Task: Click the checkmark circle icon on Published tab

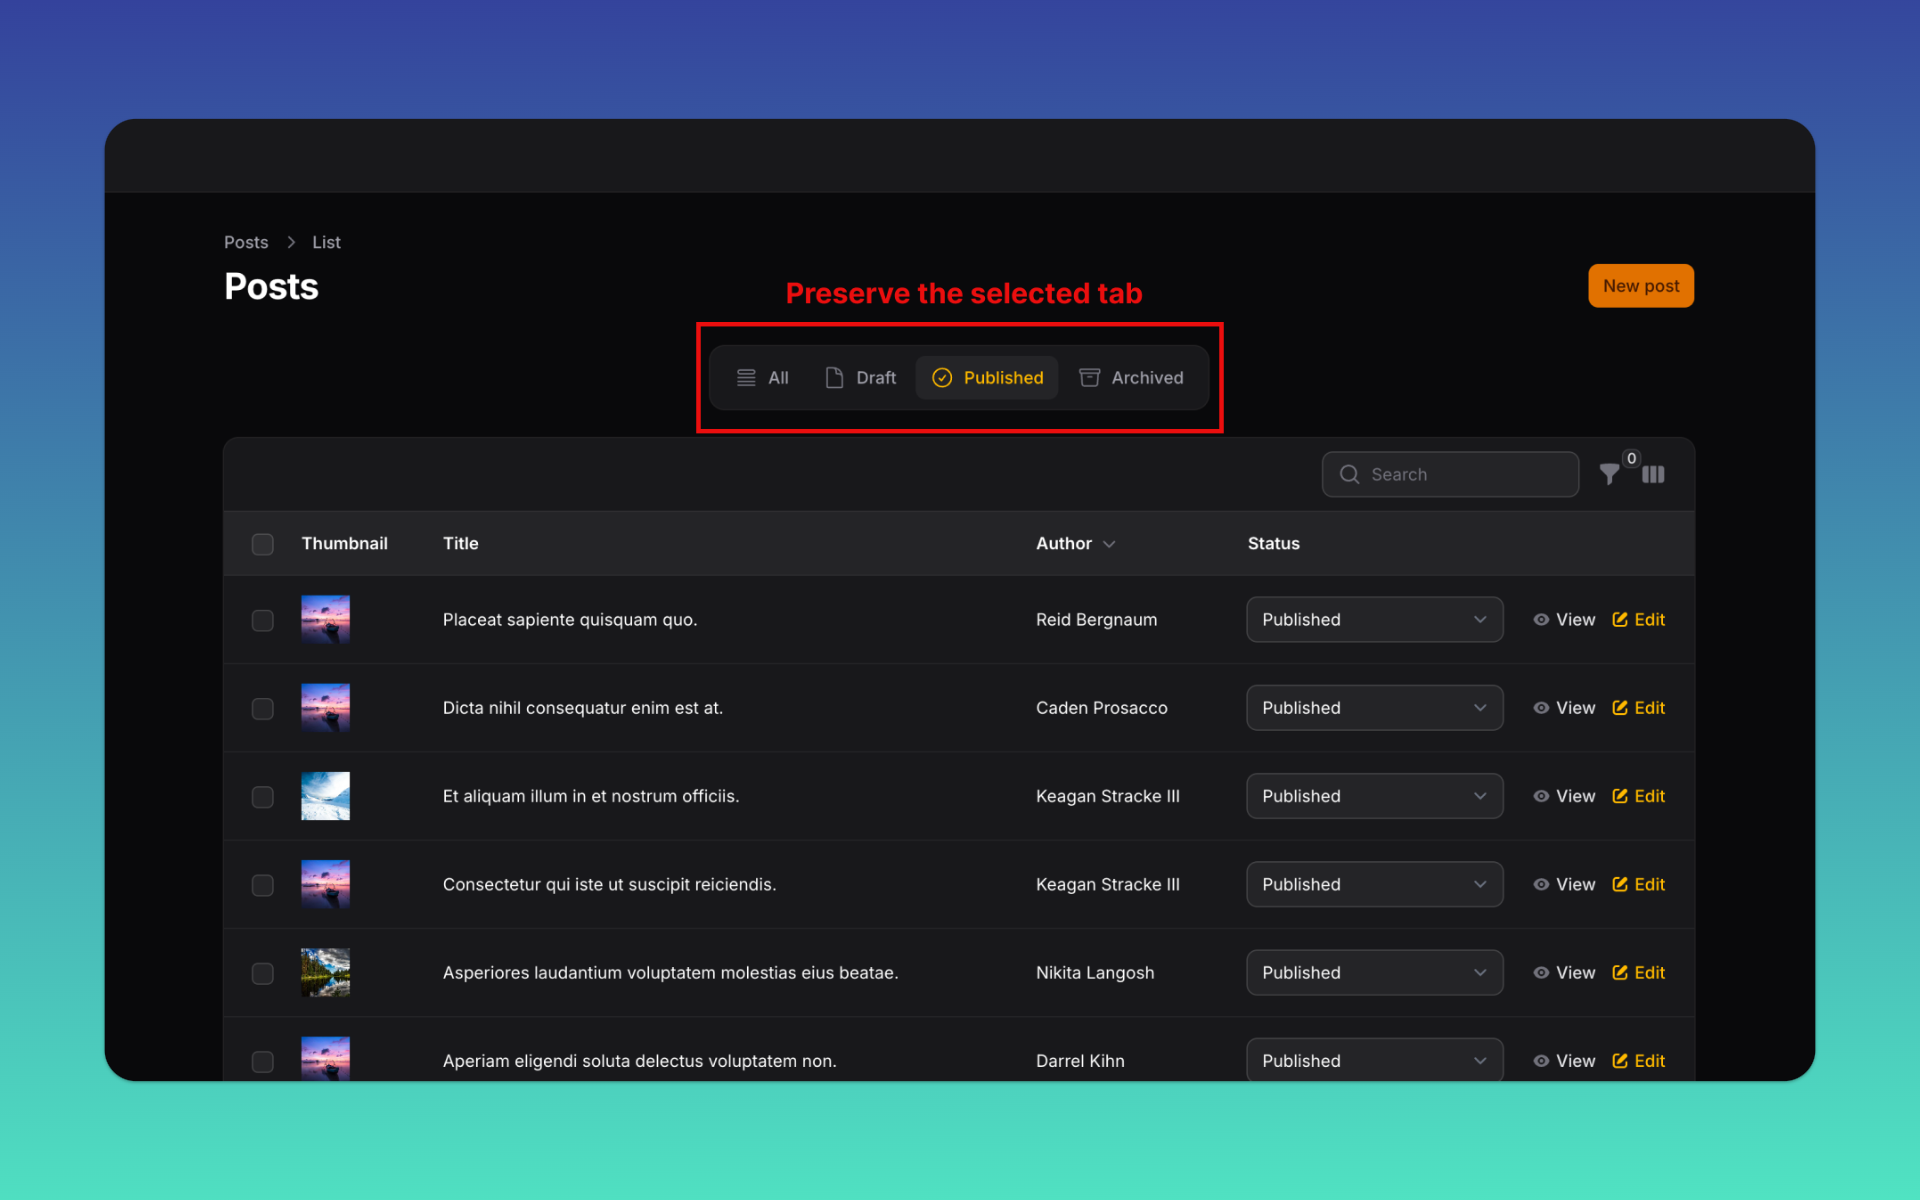Action: [x=941, y=377]
